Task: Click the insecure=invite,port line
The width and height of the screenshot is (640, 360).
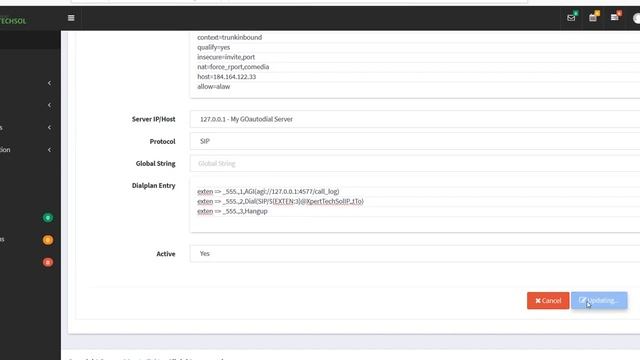Action: (x=226, y=57)
